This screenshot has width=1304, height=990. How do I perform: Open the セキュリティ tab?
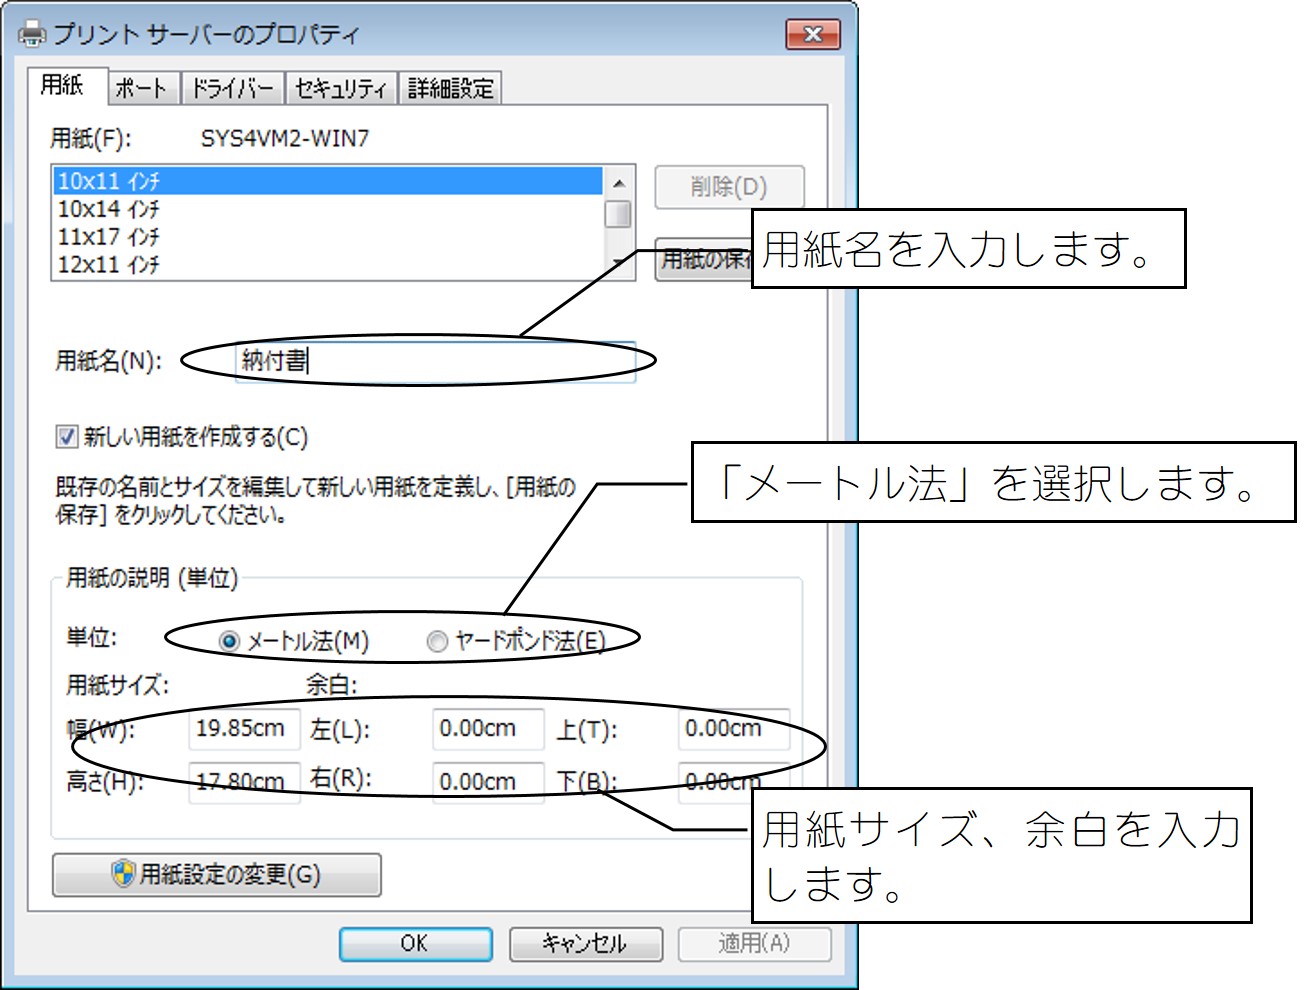point(341,88)
